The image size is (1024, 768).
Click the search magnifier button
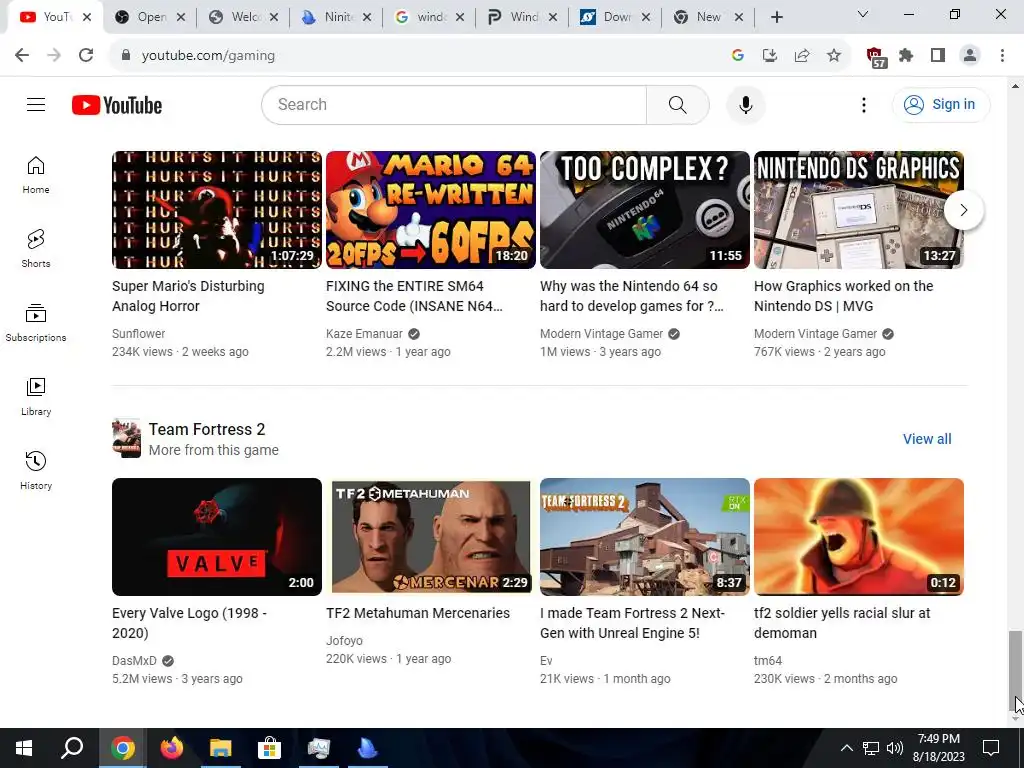677,104
